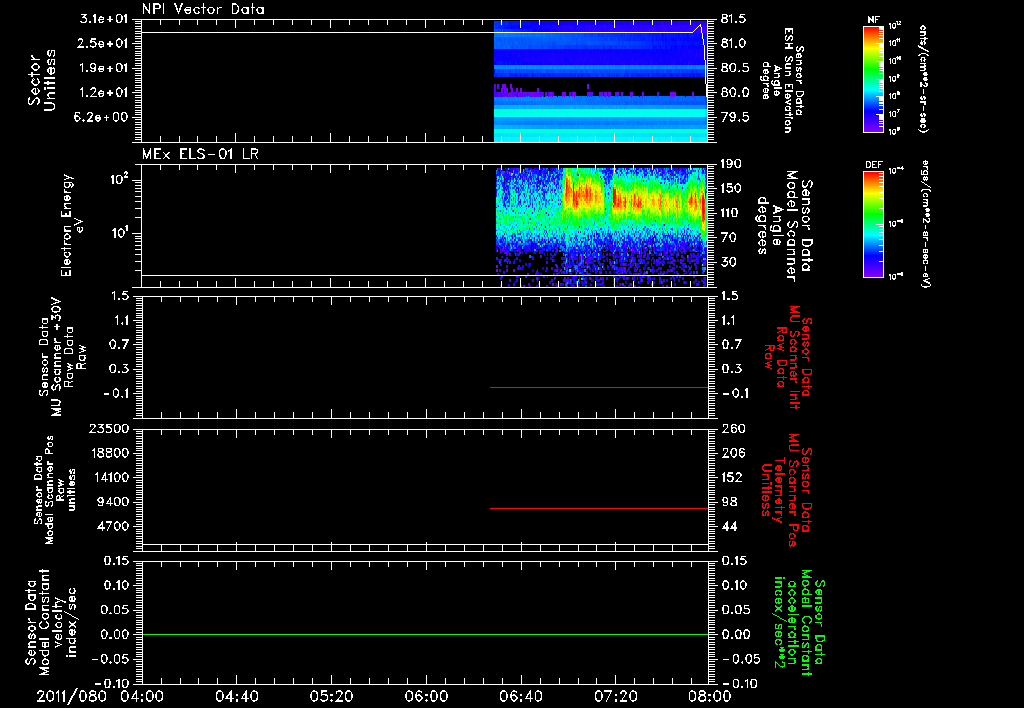Click the 3.1e+01 sector tick value
This screenshot has height=708, width=1024.
104,19
